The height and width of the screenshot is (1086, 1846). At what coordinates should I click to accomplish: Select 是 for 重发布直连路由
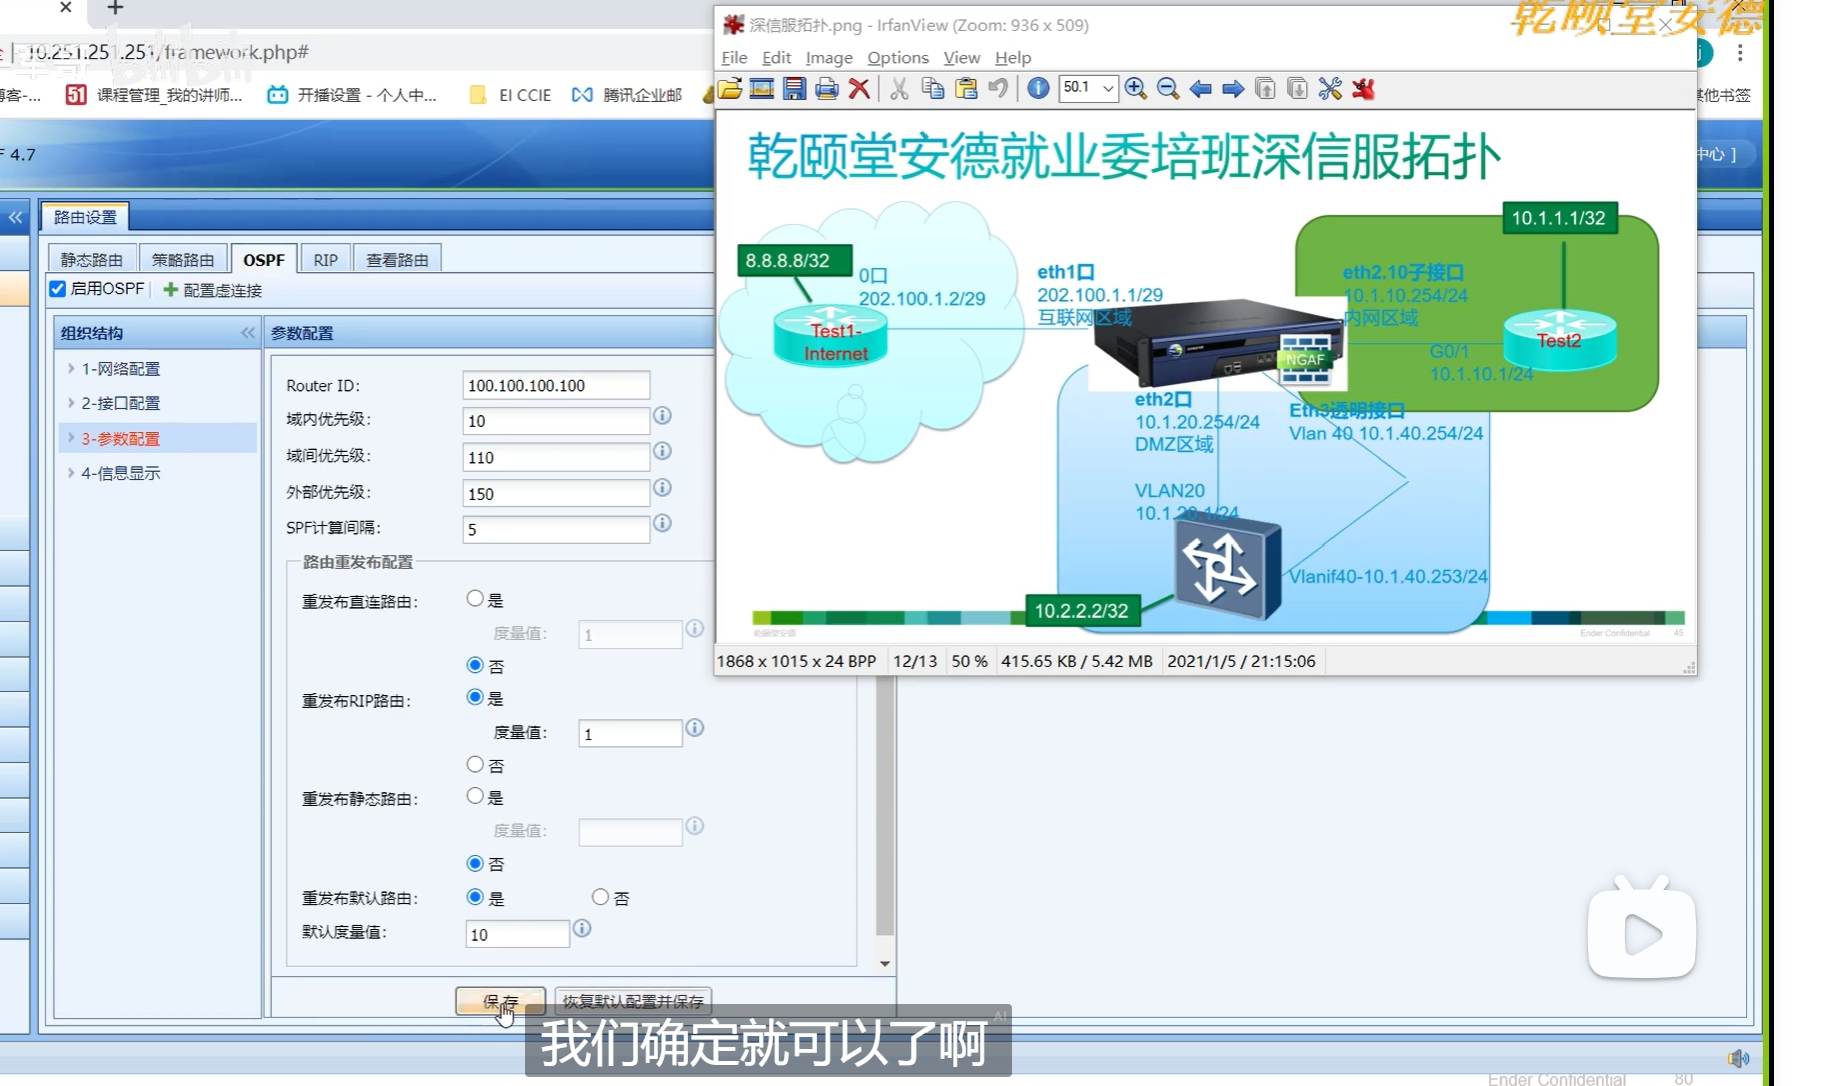(x=475, y=598)
